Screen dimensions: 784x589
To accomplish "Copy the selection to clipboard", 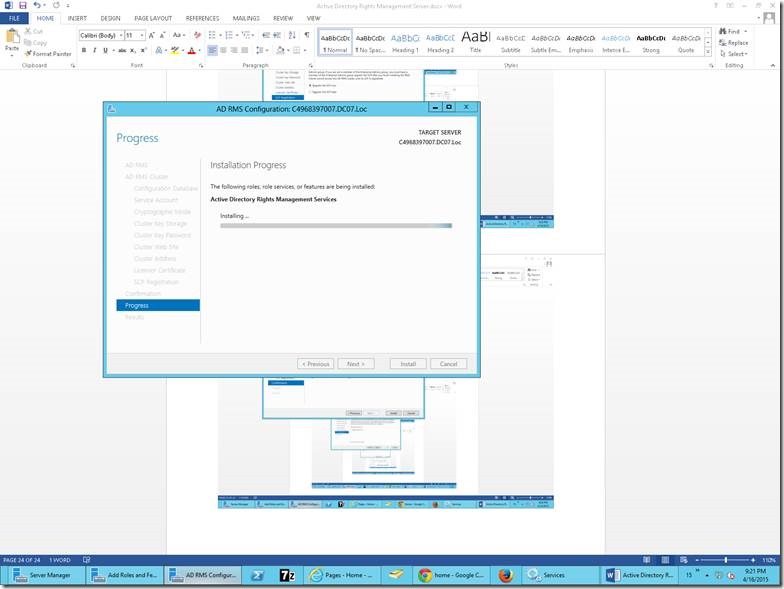I will (35, 42).
